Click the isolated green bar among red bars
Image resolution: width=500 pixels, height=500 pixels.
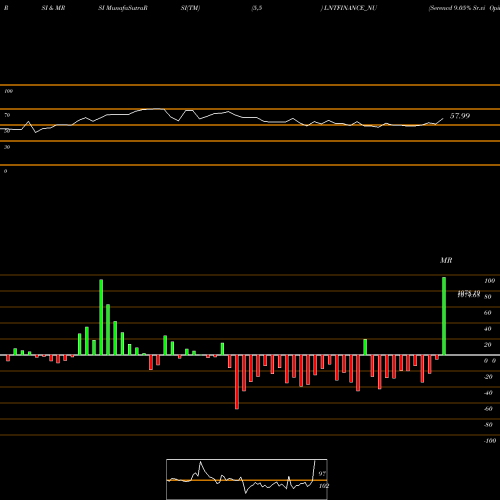tap(365, 347)
